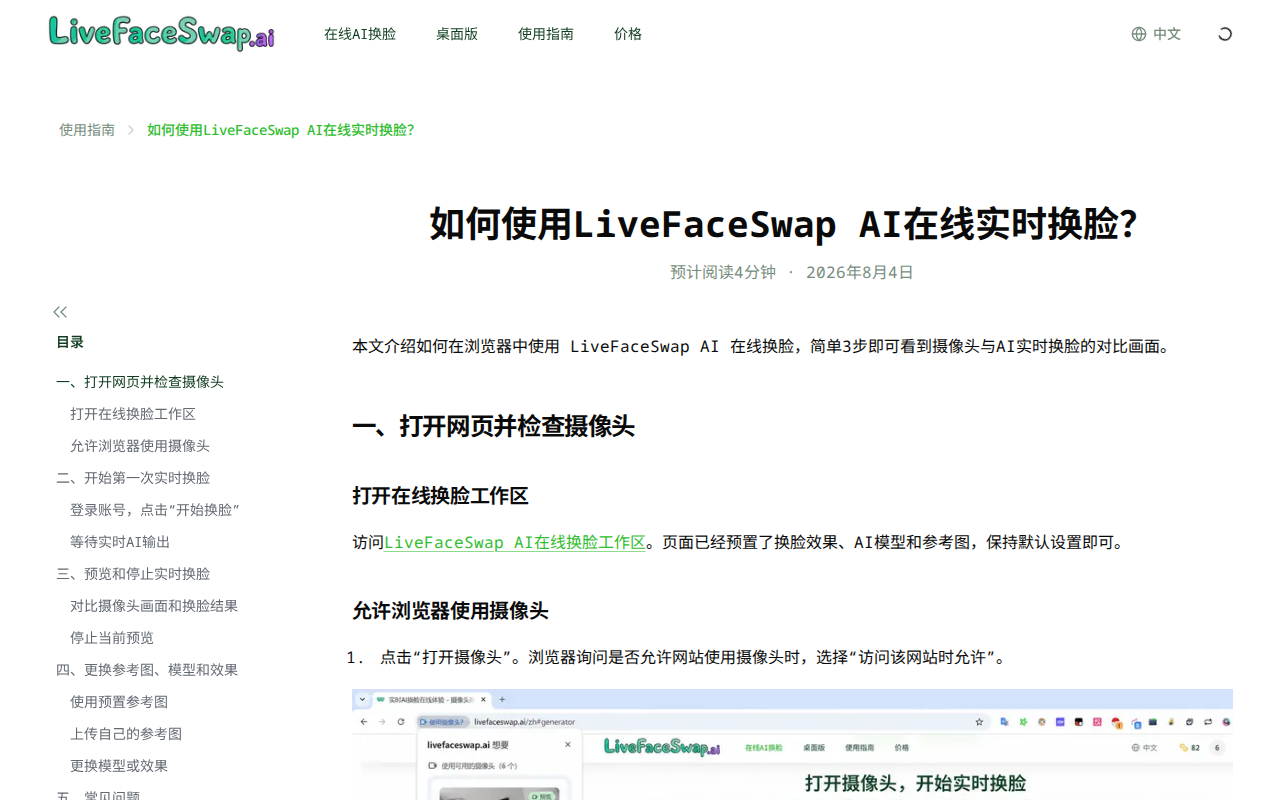
Task: Click the LiveFaceSwap.ai logo
Action: [161, 33]
